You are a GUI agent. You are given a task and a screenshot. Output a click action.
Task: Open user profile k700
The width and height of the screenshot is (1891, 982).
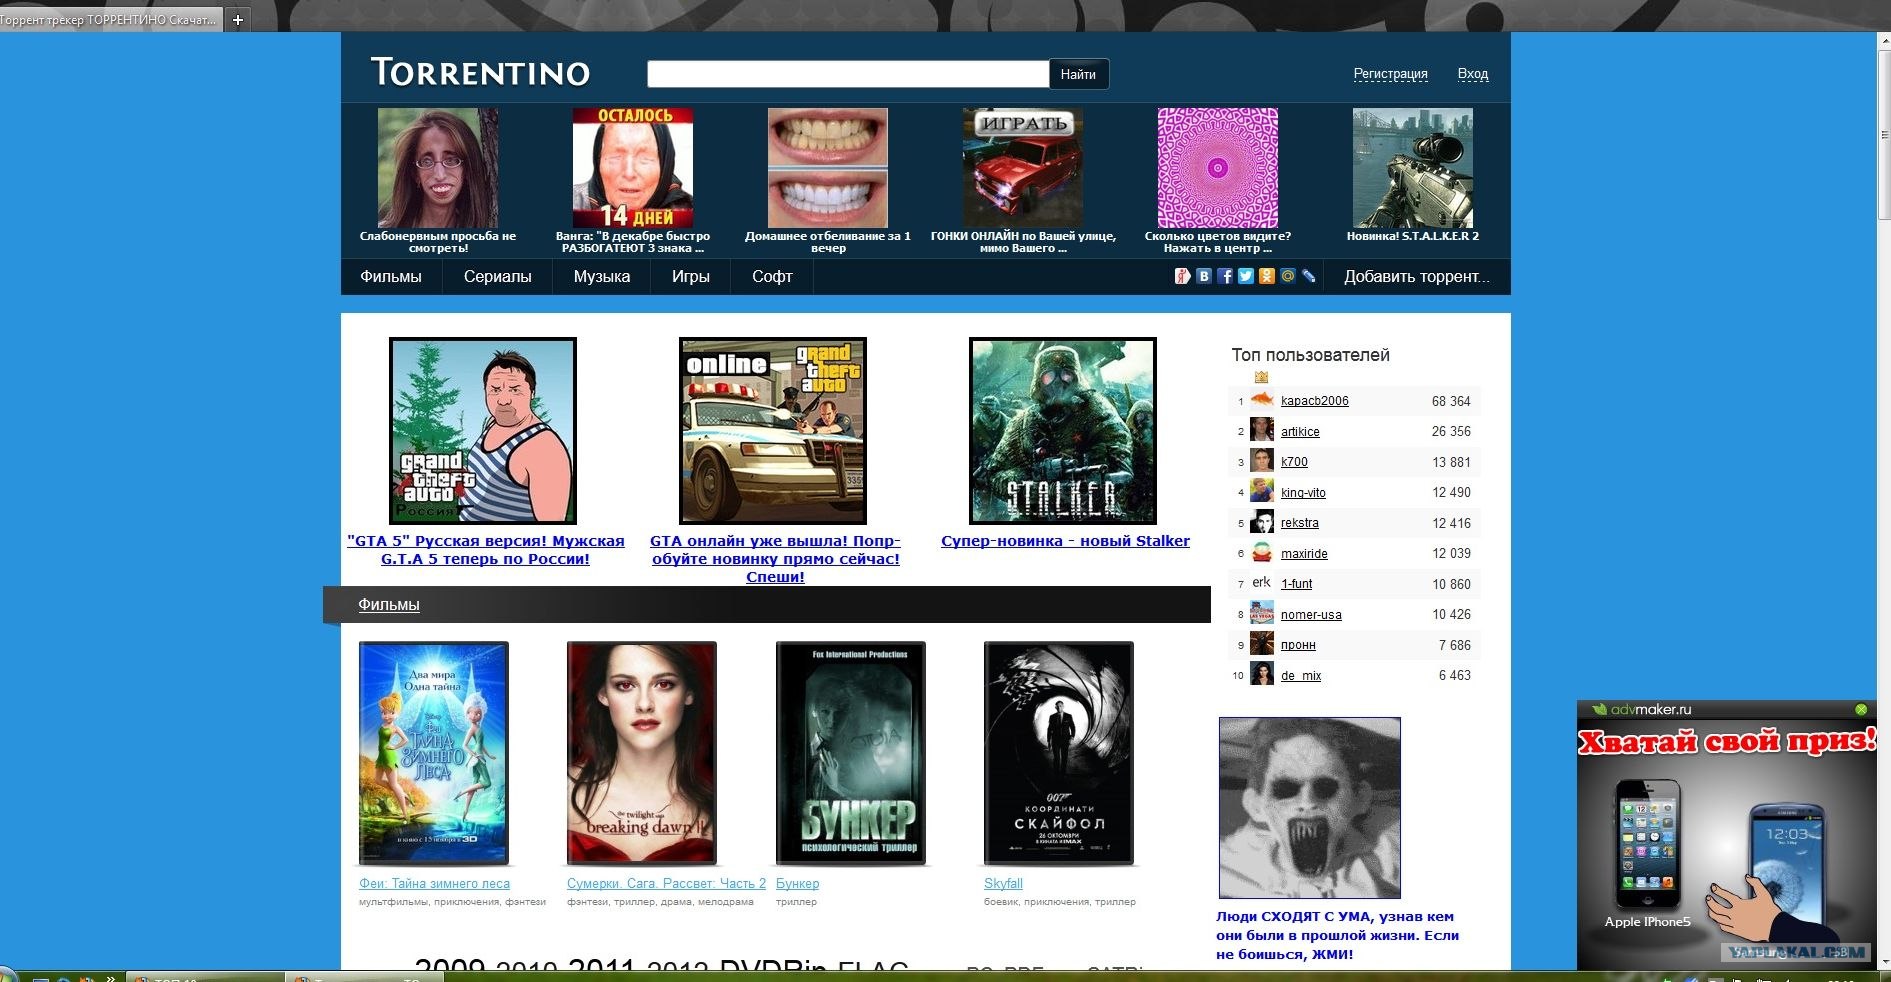pos(1294,462)
